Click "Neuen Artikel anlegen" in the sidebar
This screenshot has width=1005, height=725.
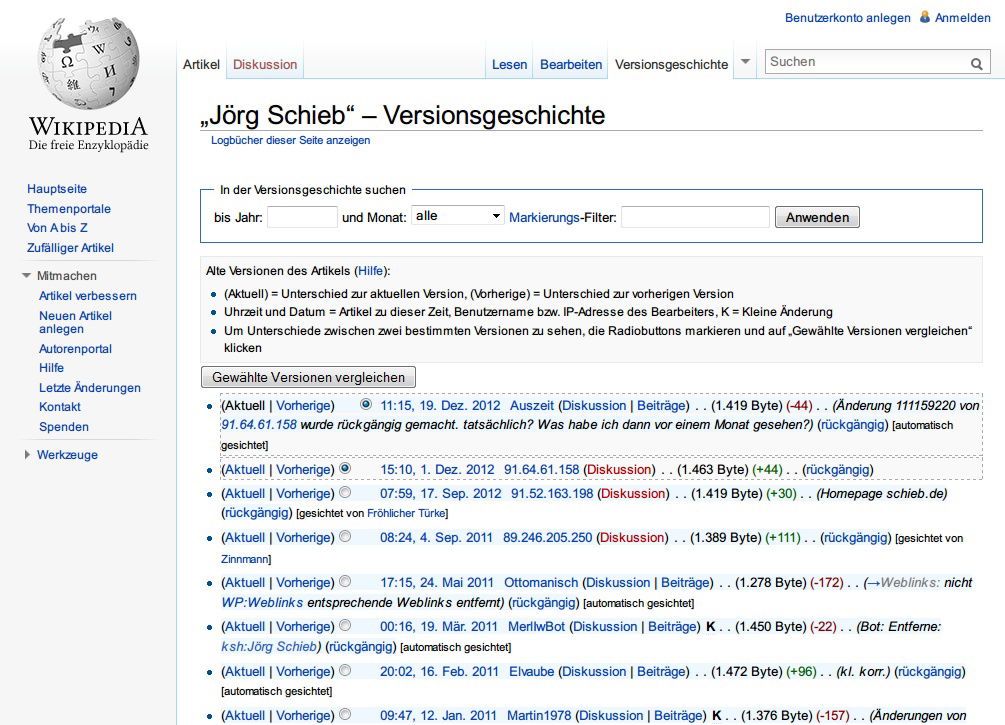(x=76, y=322)
